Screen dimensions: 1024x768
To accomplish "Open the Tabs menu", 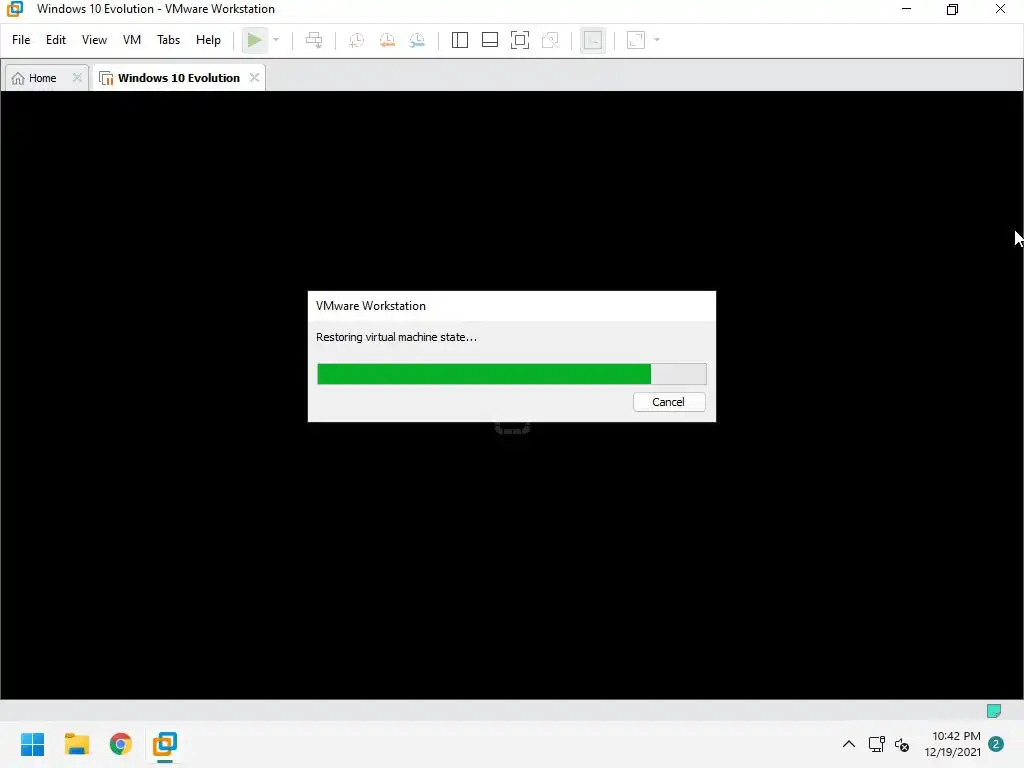I will pyautogui.click(x=168, y=40).
